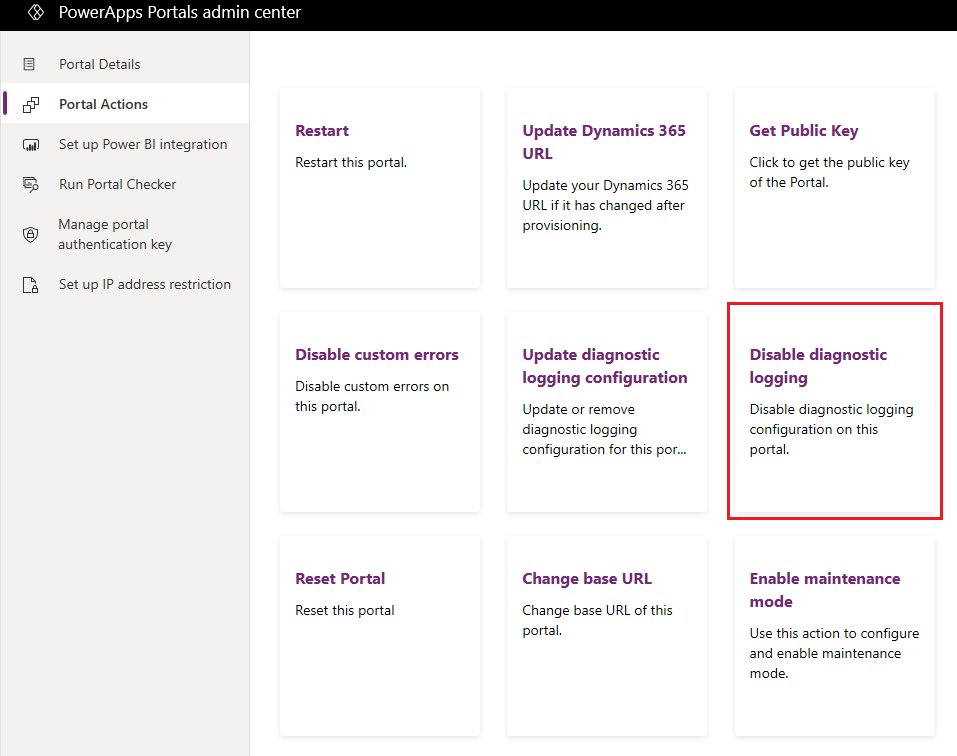Click 'Disable custom errors on this portal.' text
957x756 pixels.
(372, 396)
